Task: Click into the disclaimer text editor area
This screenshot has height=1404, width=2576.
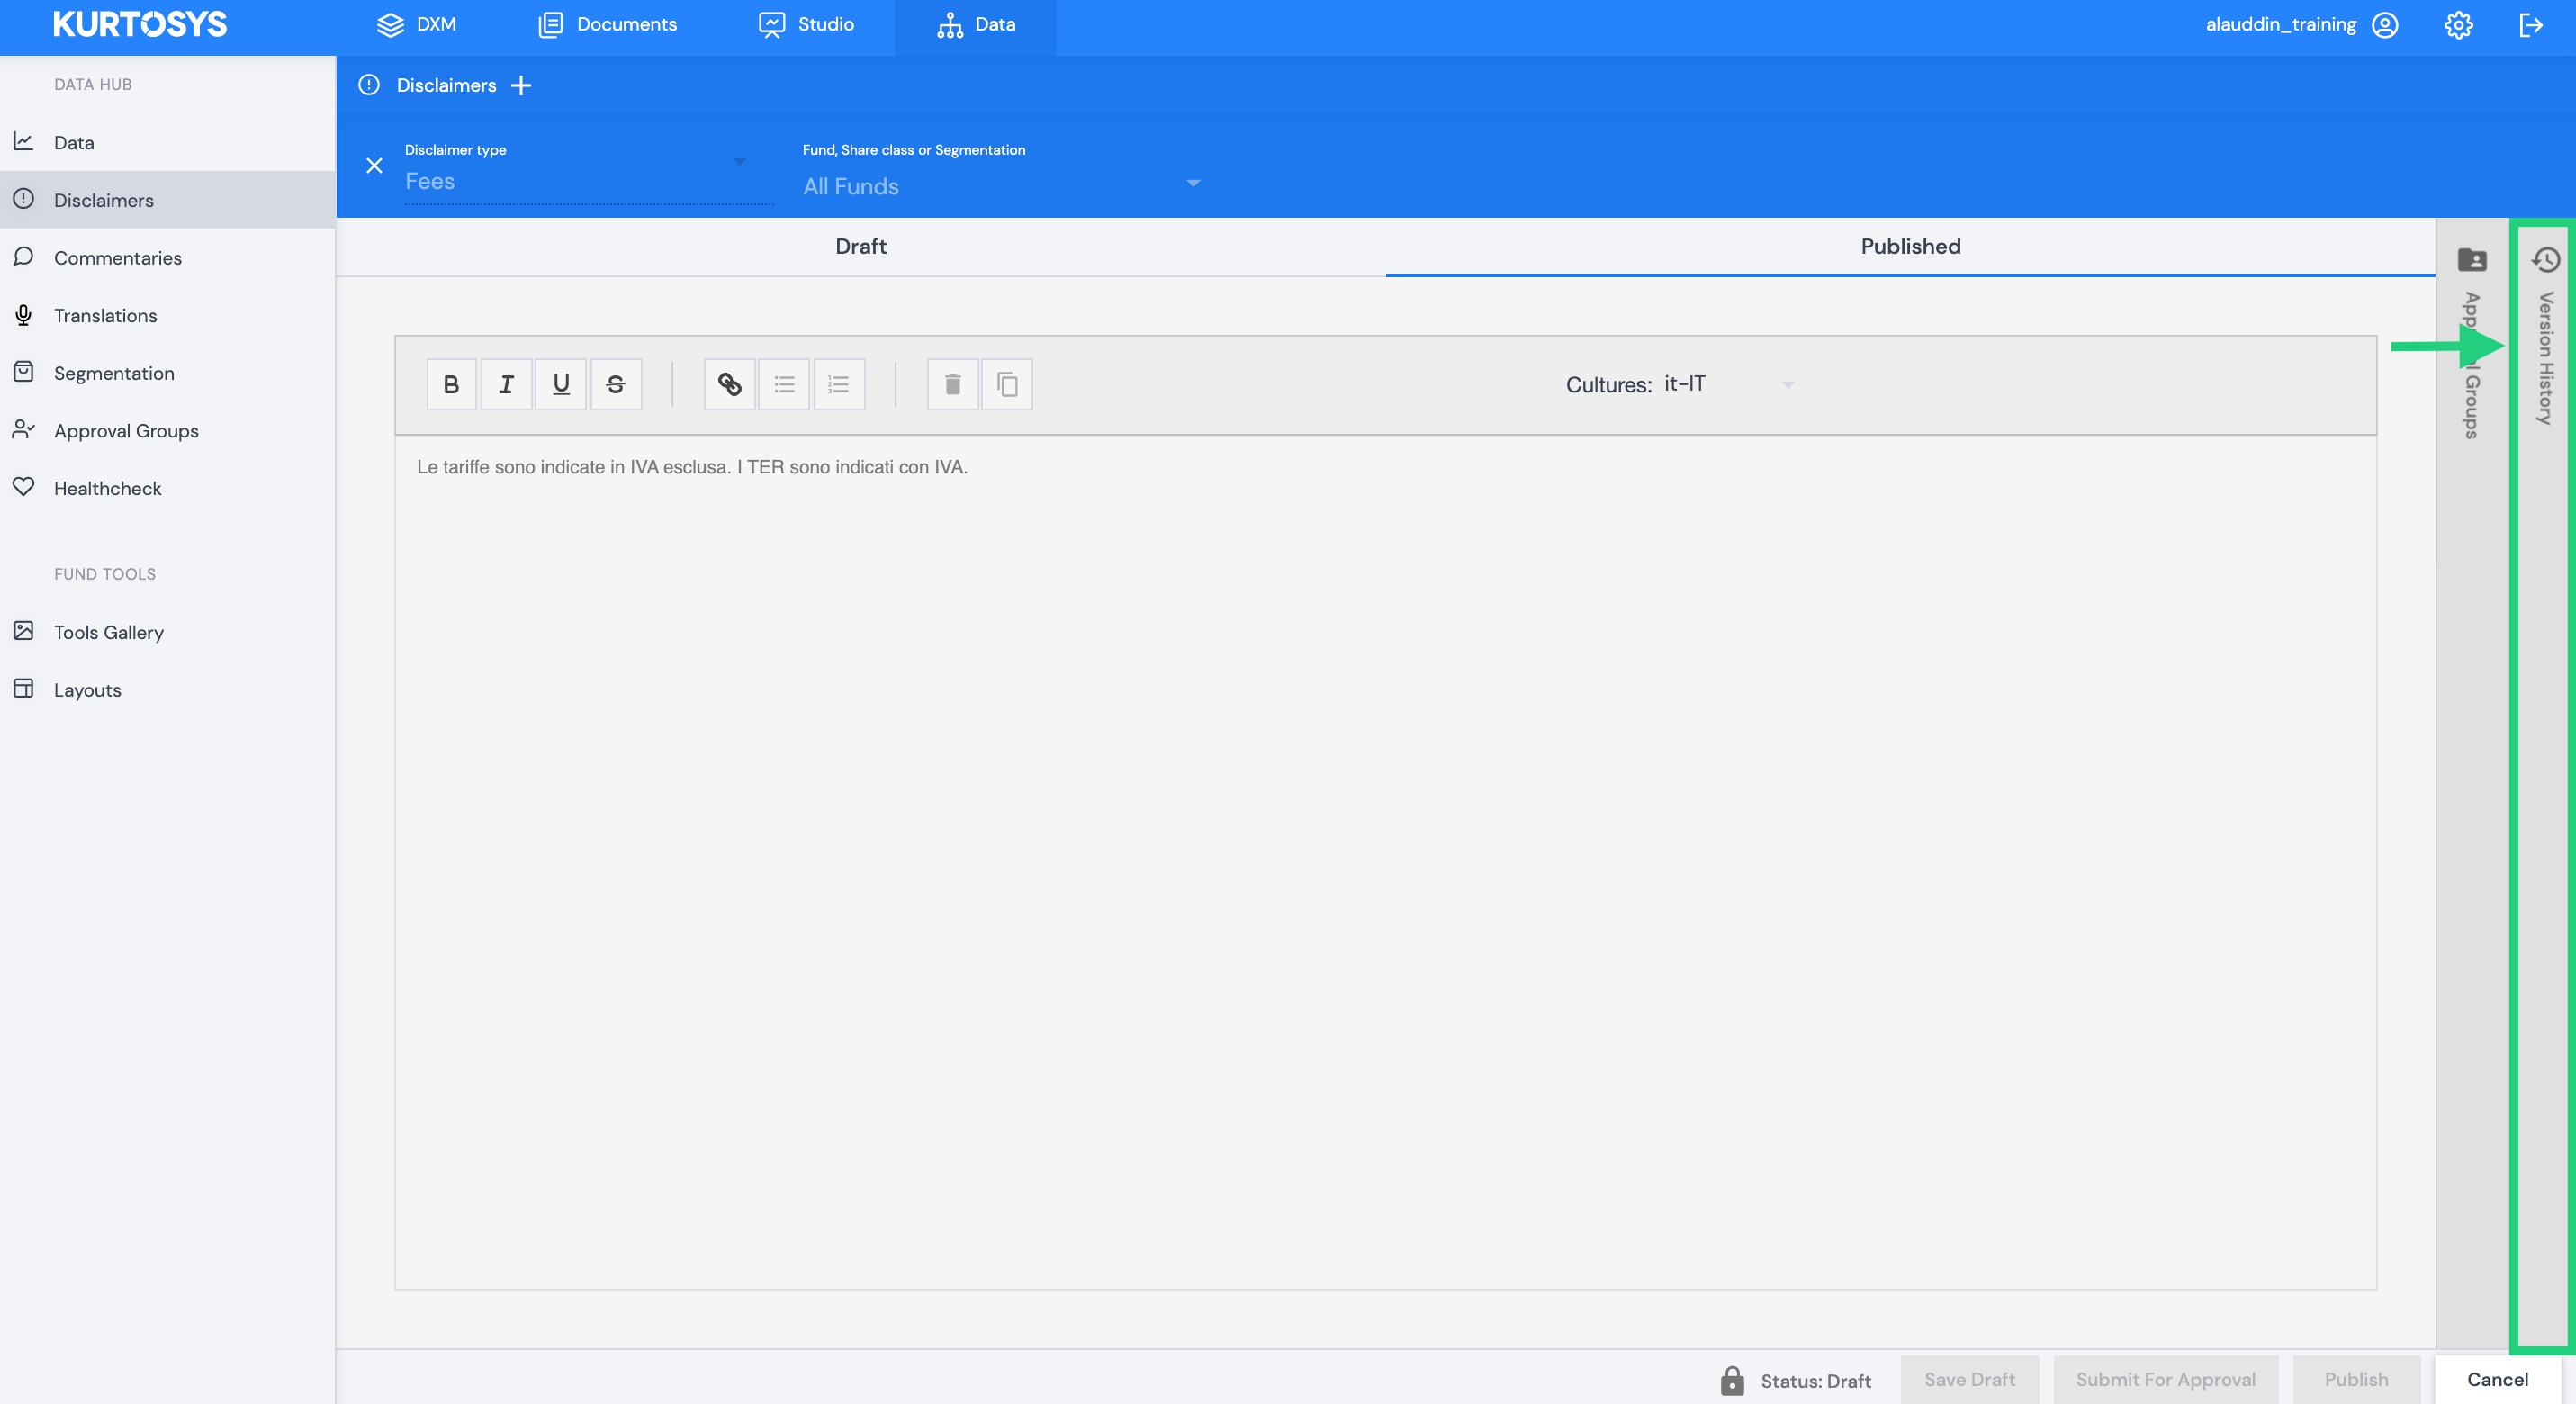Action: tap(1385, 860)
